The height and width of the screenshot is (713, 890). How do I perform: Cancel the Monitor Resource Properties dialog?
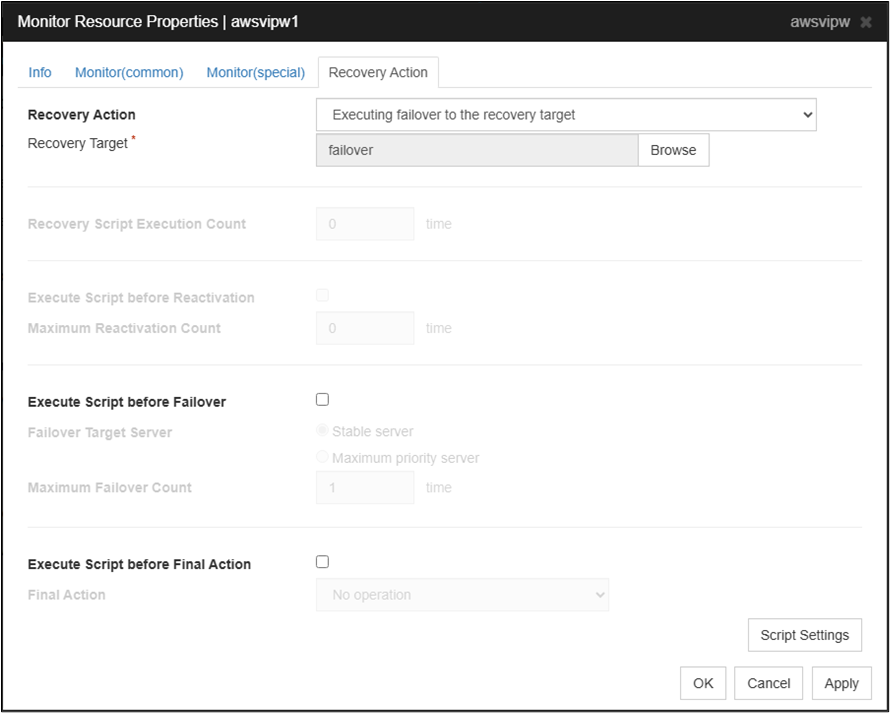(768, 683)
